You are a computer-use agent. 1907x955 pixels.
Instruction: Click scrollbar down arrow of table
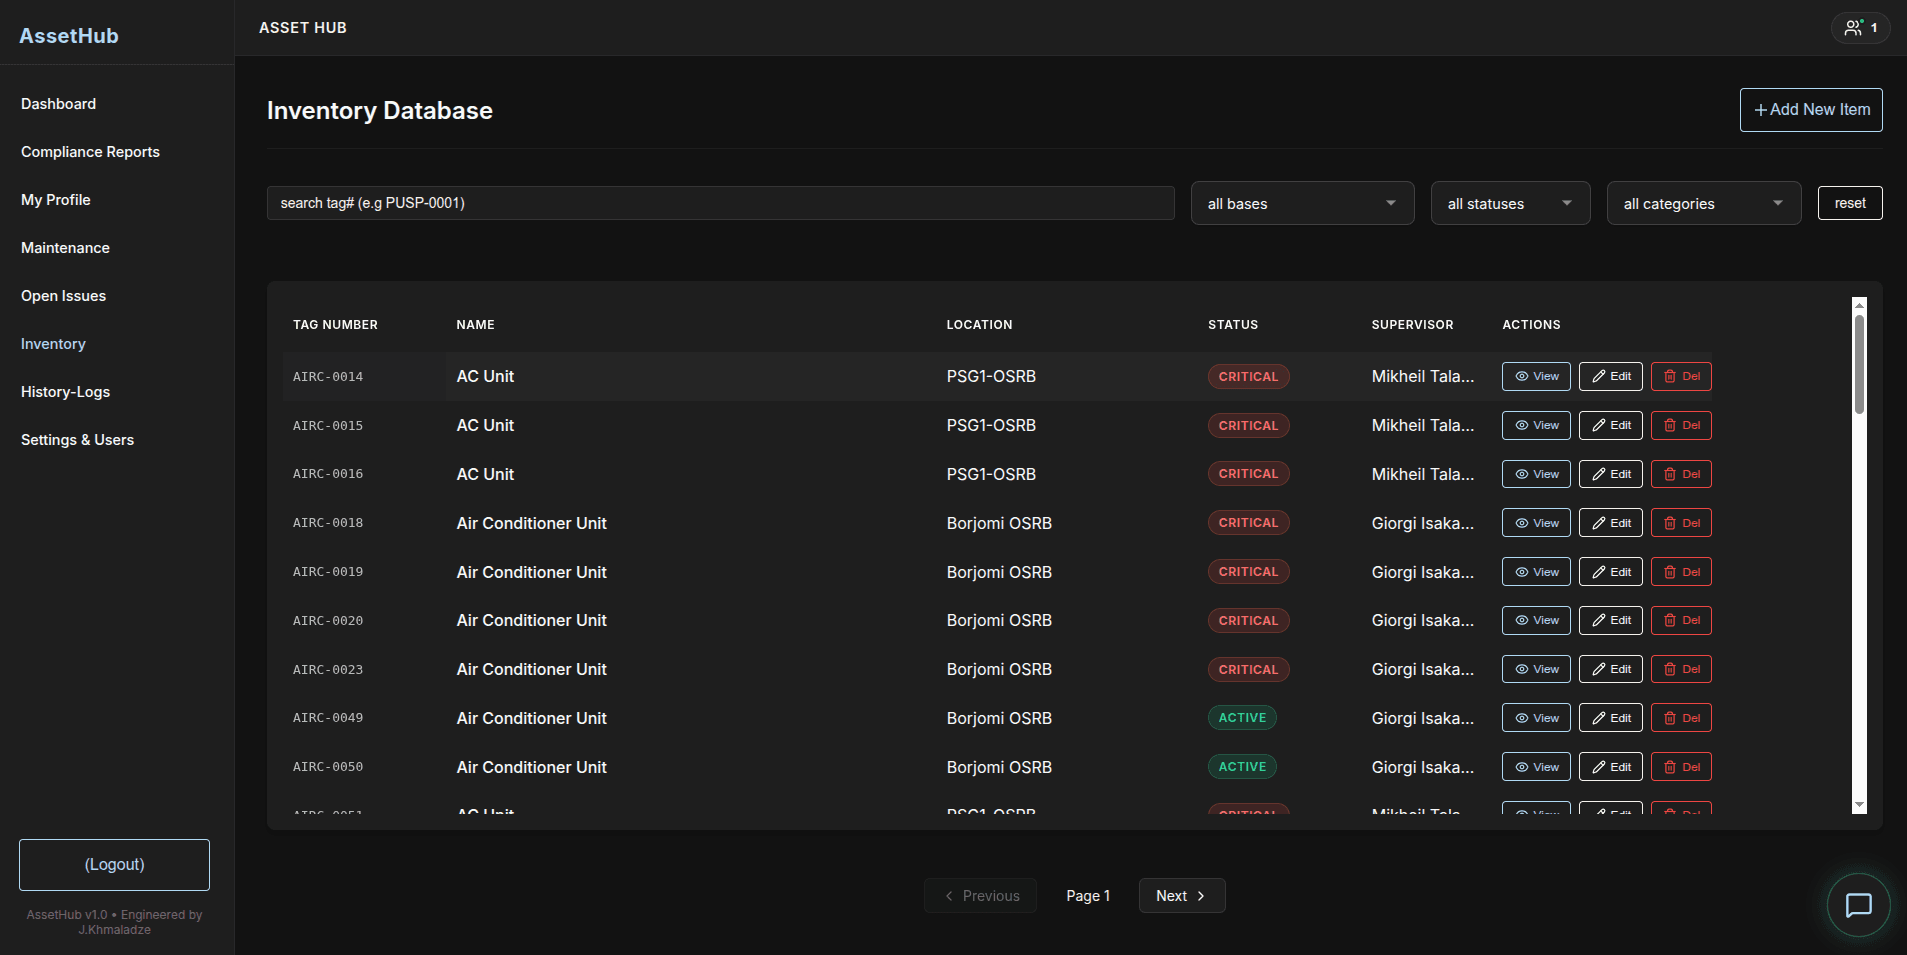(1859, 805)
